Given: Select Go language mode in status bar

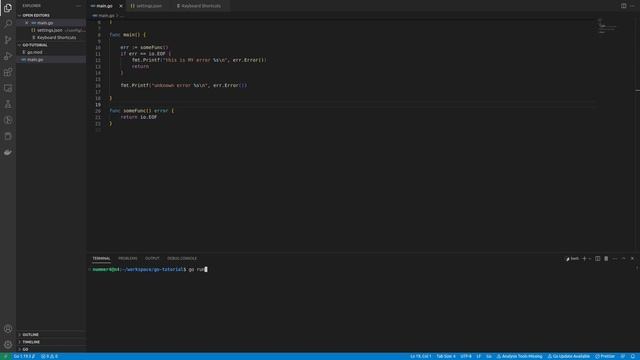Looking at the screenshot, I should click(489, 356).
